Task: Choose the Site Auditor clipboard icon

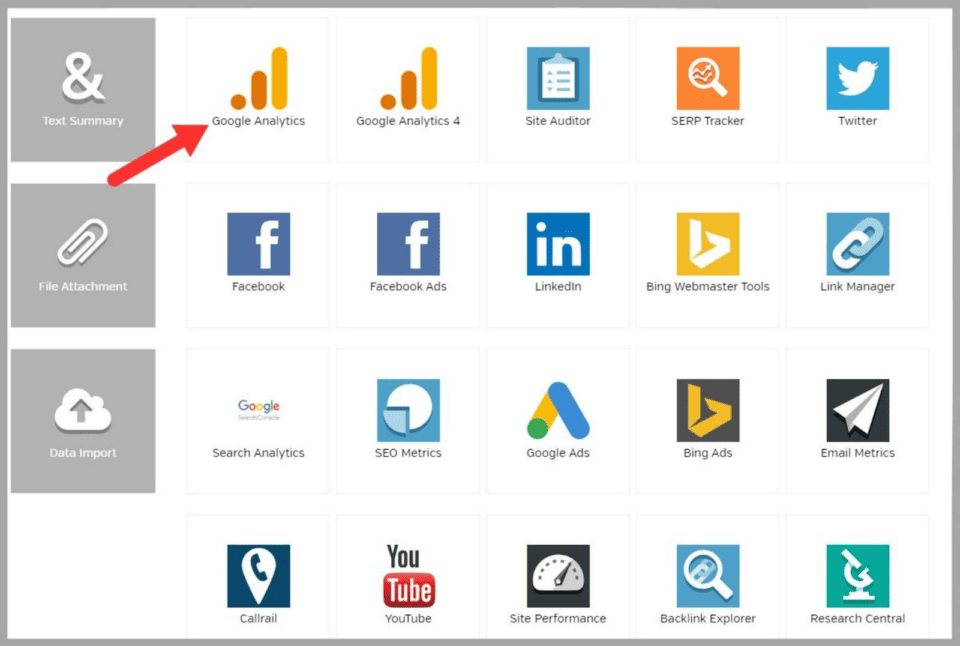Action: coord(558,78)
